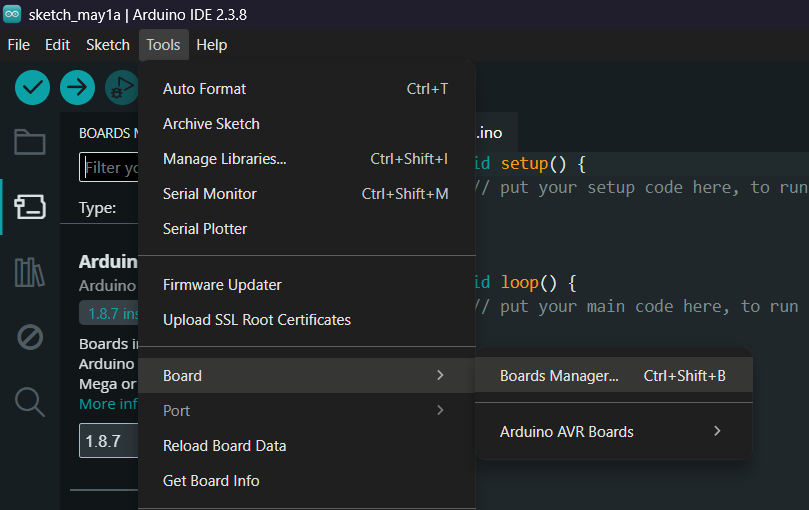Viewport: 809px width, 510px height.
Task: Follow the More info link
Action: pyautogui.click(x=108, y=404)
